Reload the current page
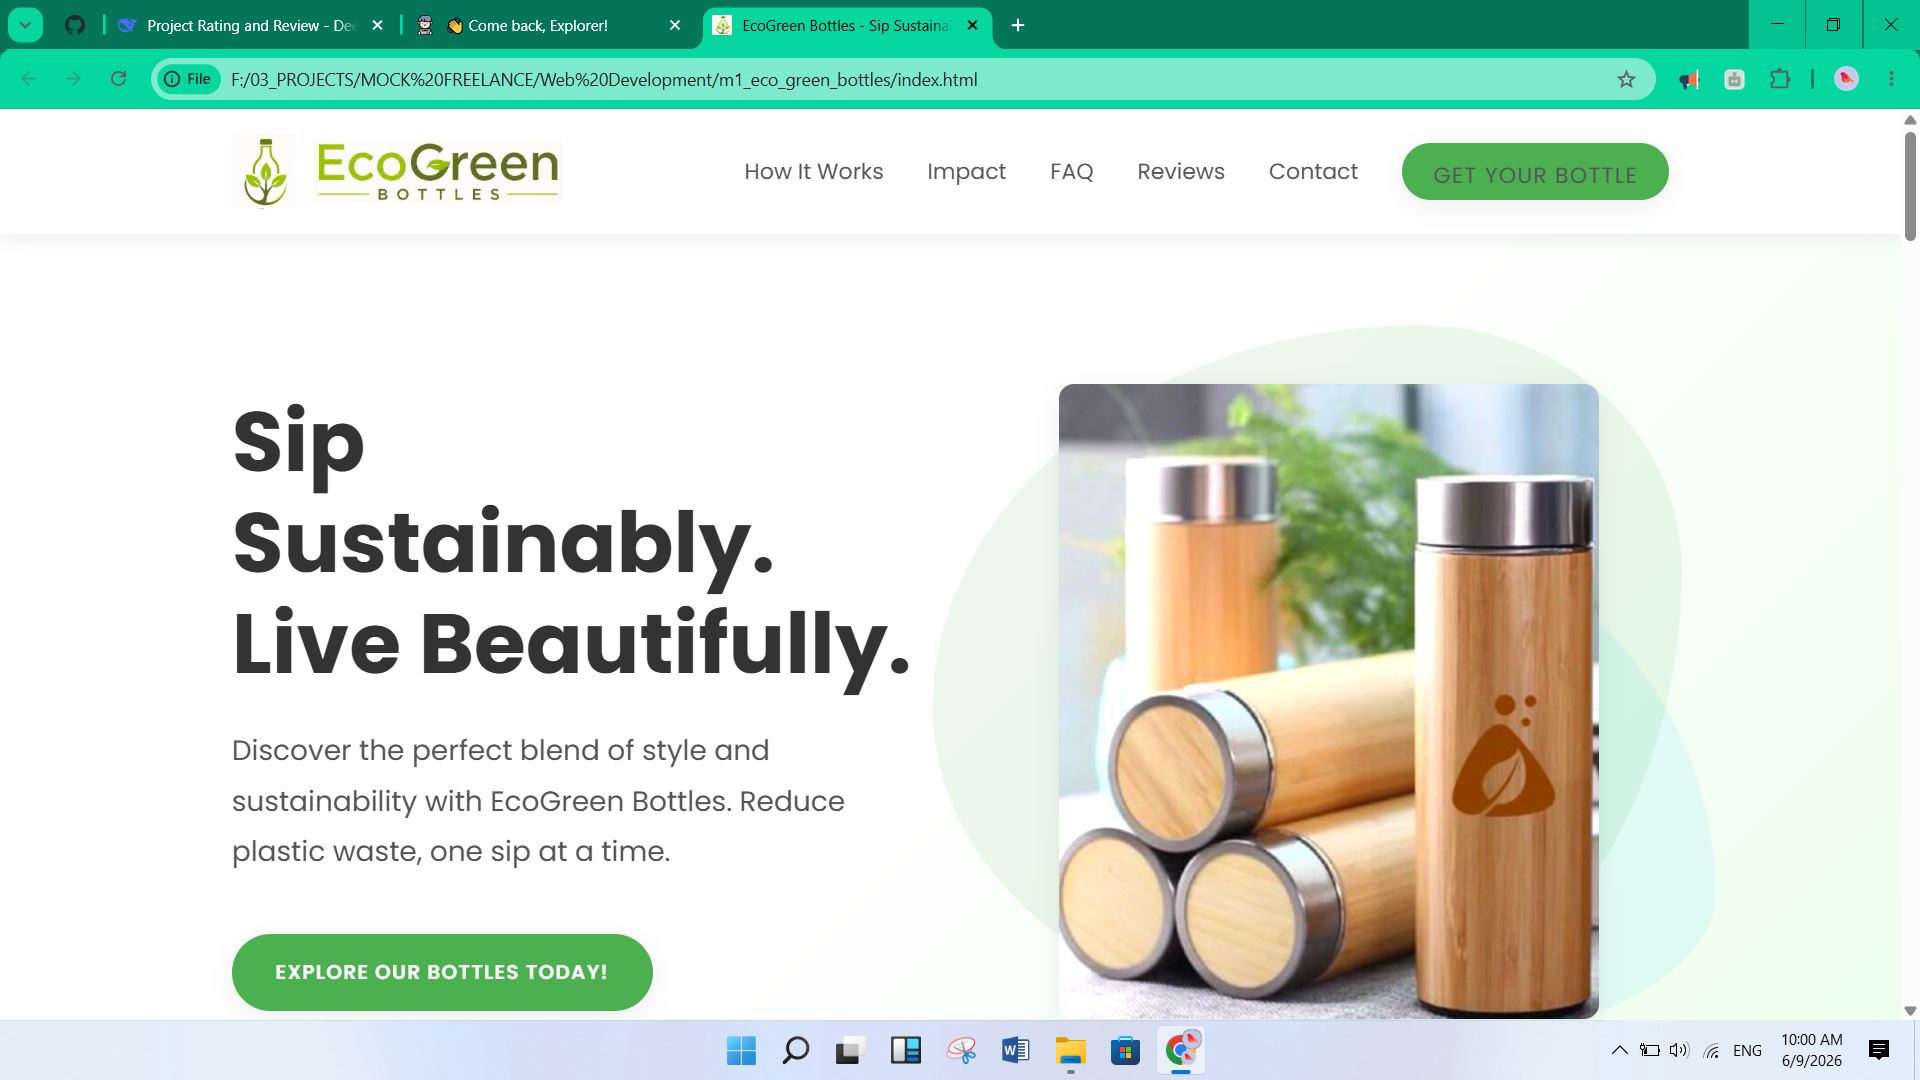Image resolution: width=1920 pixels, height=1080 pixels. pos(118,79)
